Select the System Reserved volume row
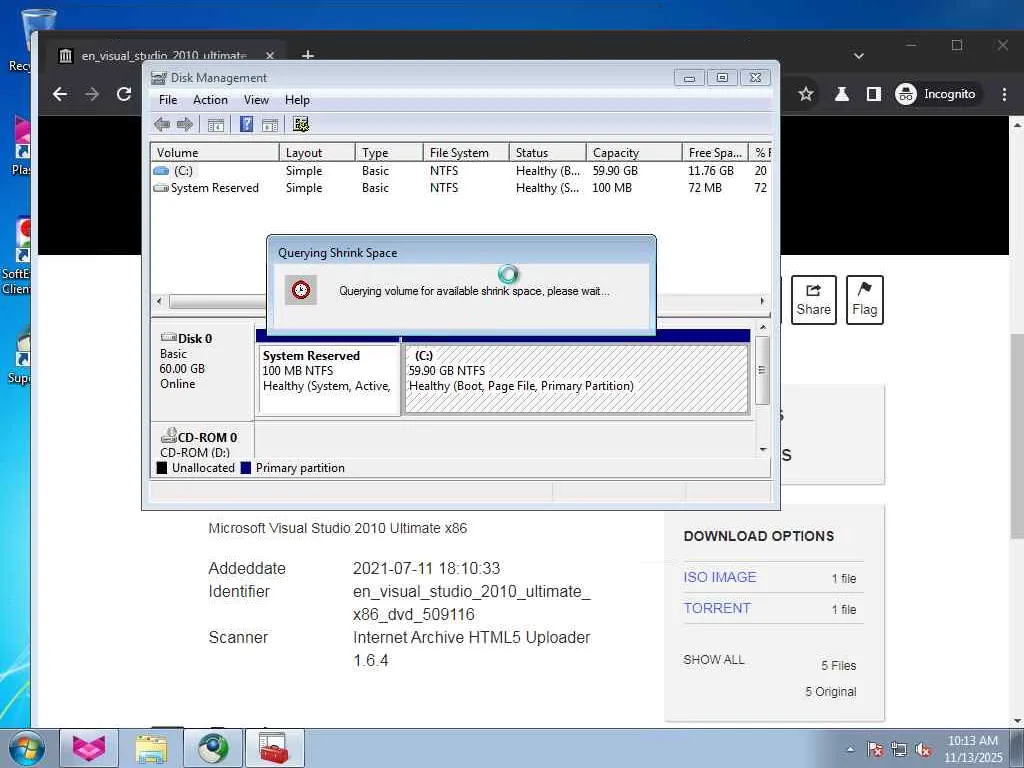Viewport: 1024px width, 768px height. click(460, 187)
